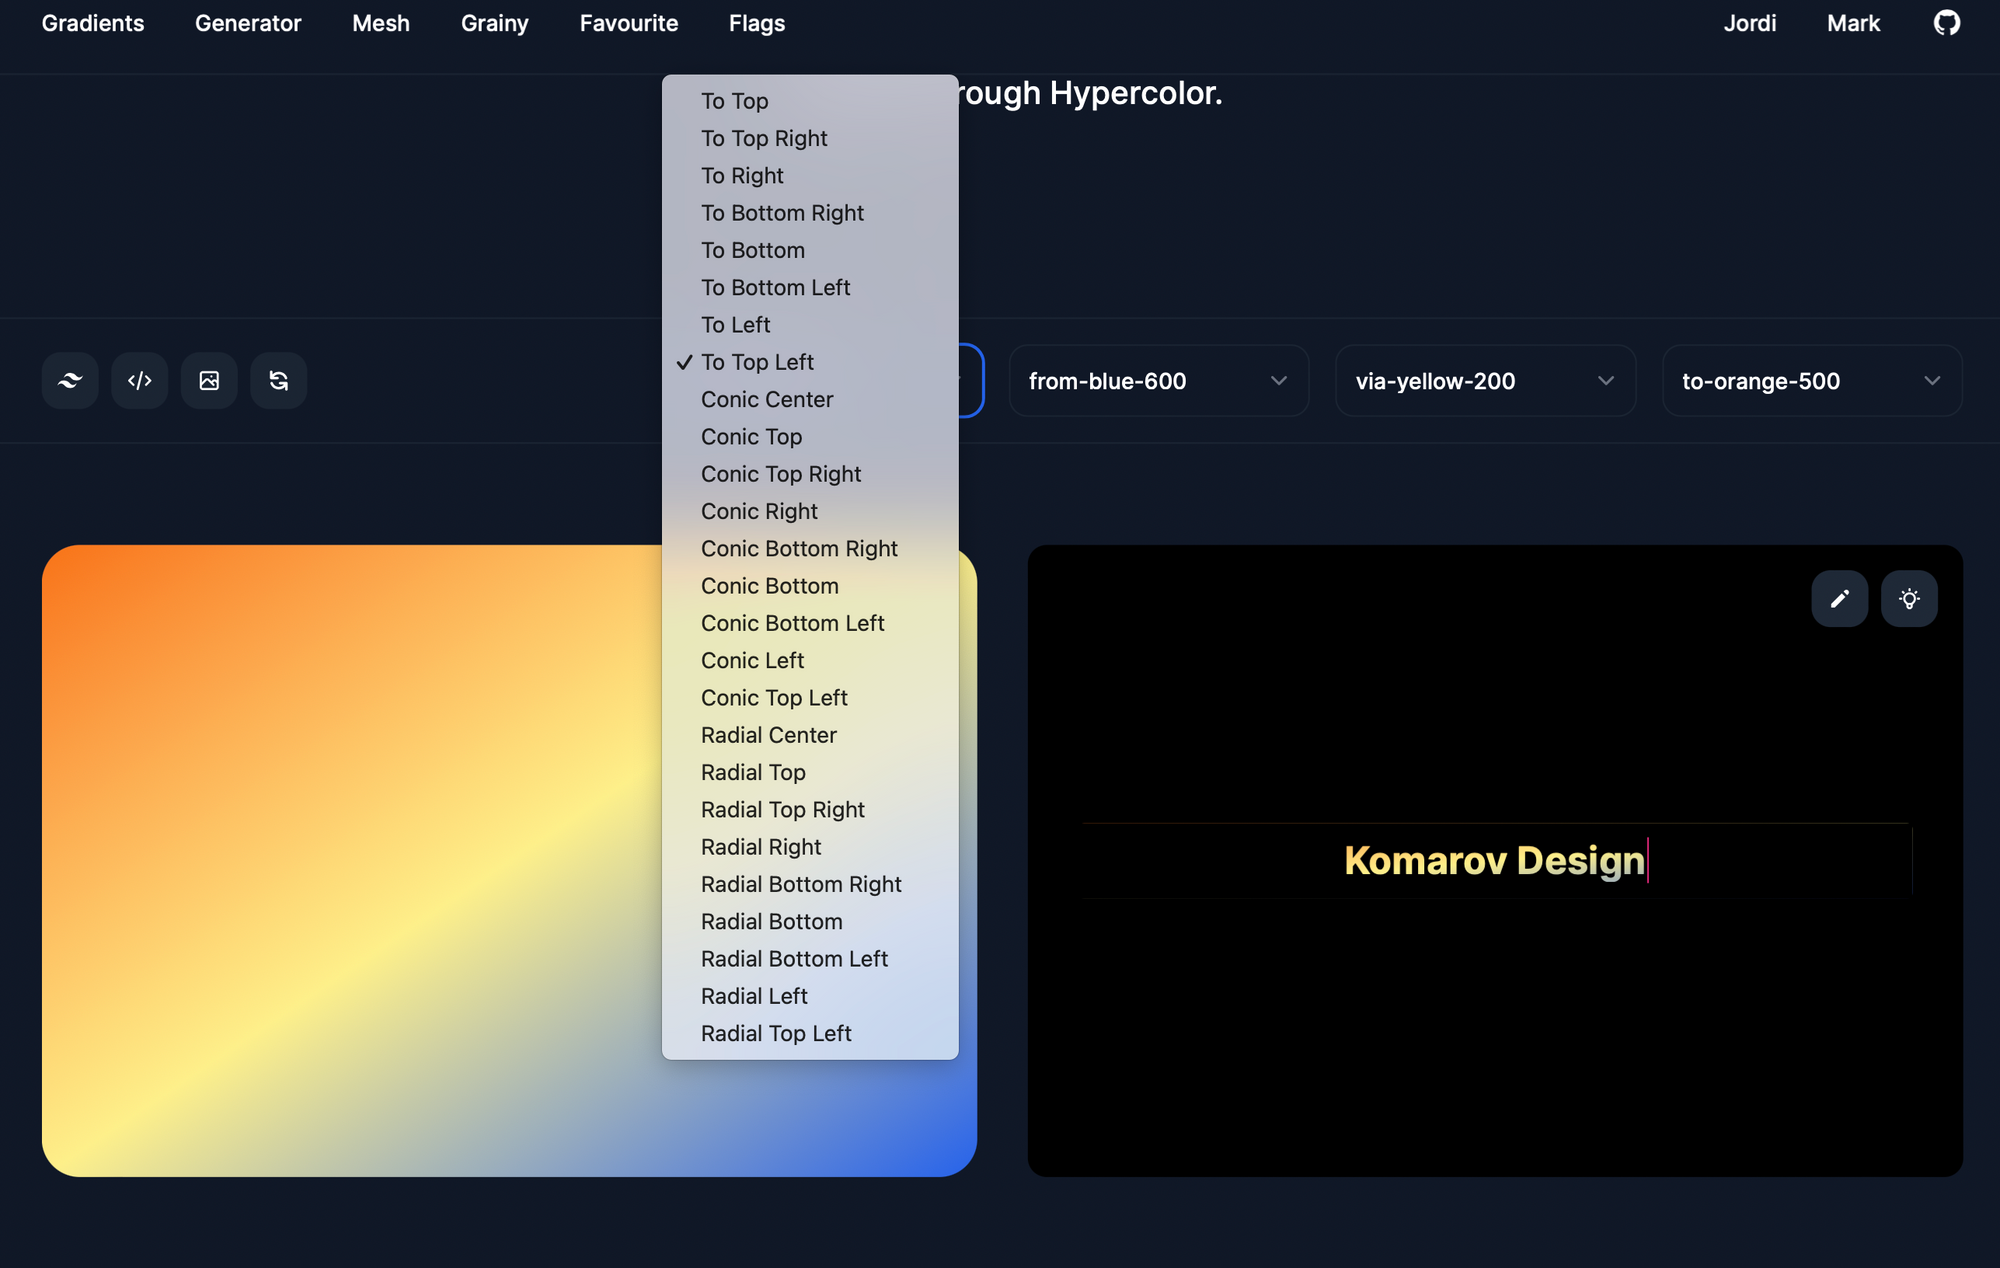Click the orange-blue gradient preview panel
2000x1268 pixels.
coord(350,860)
